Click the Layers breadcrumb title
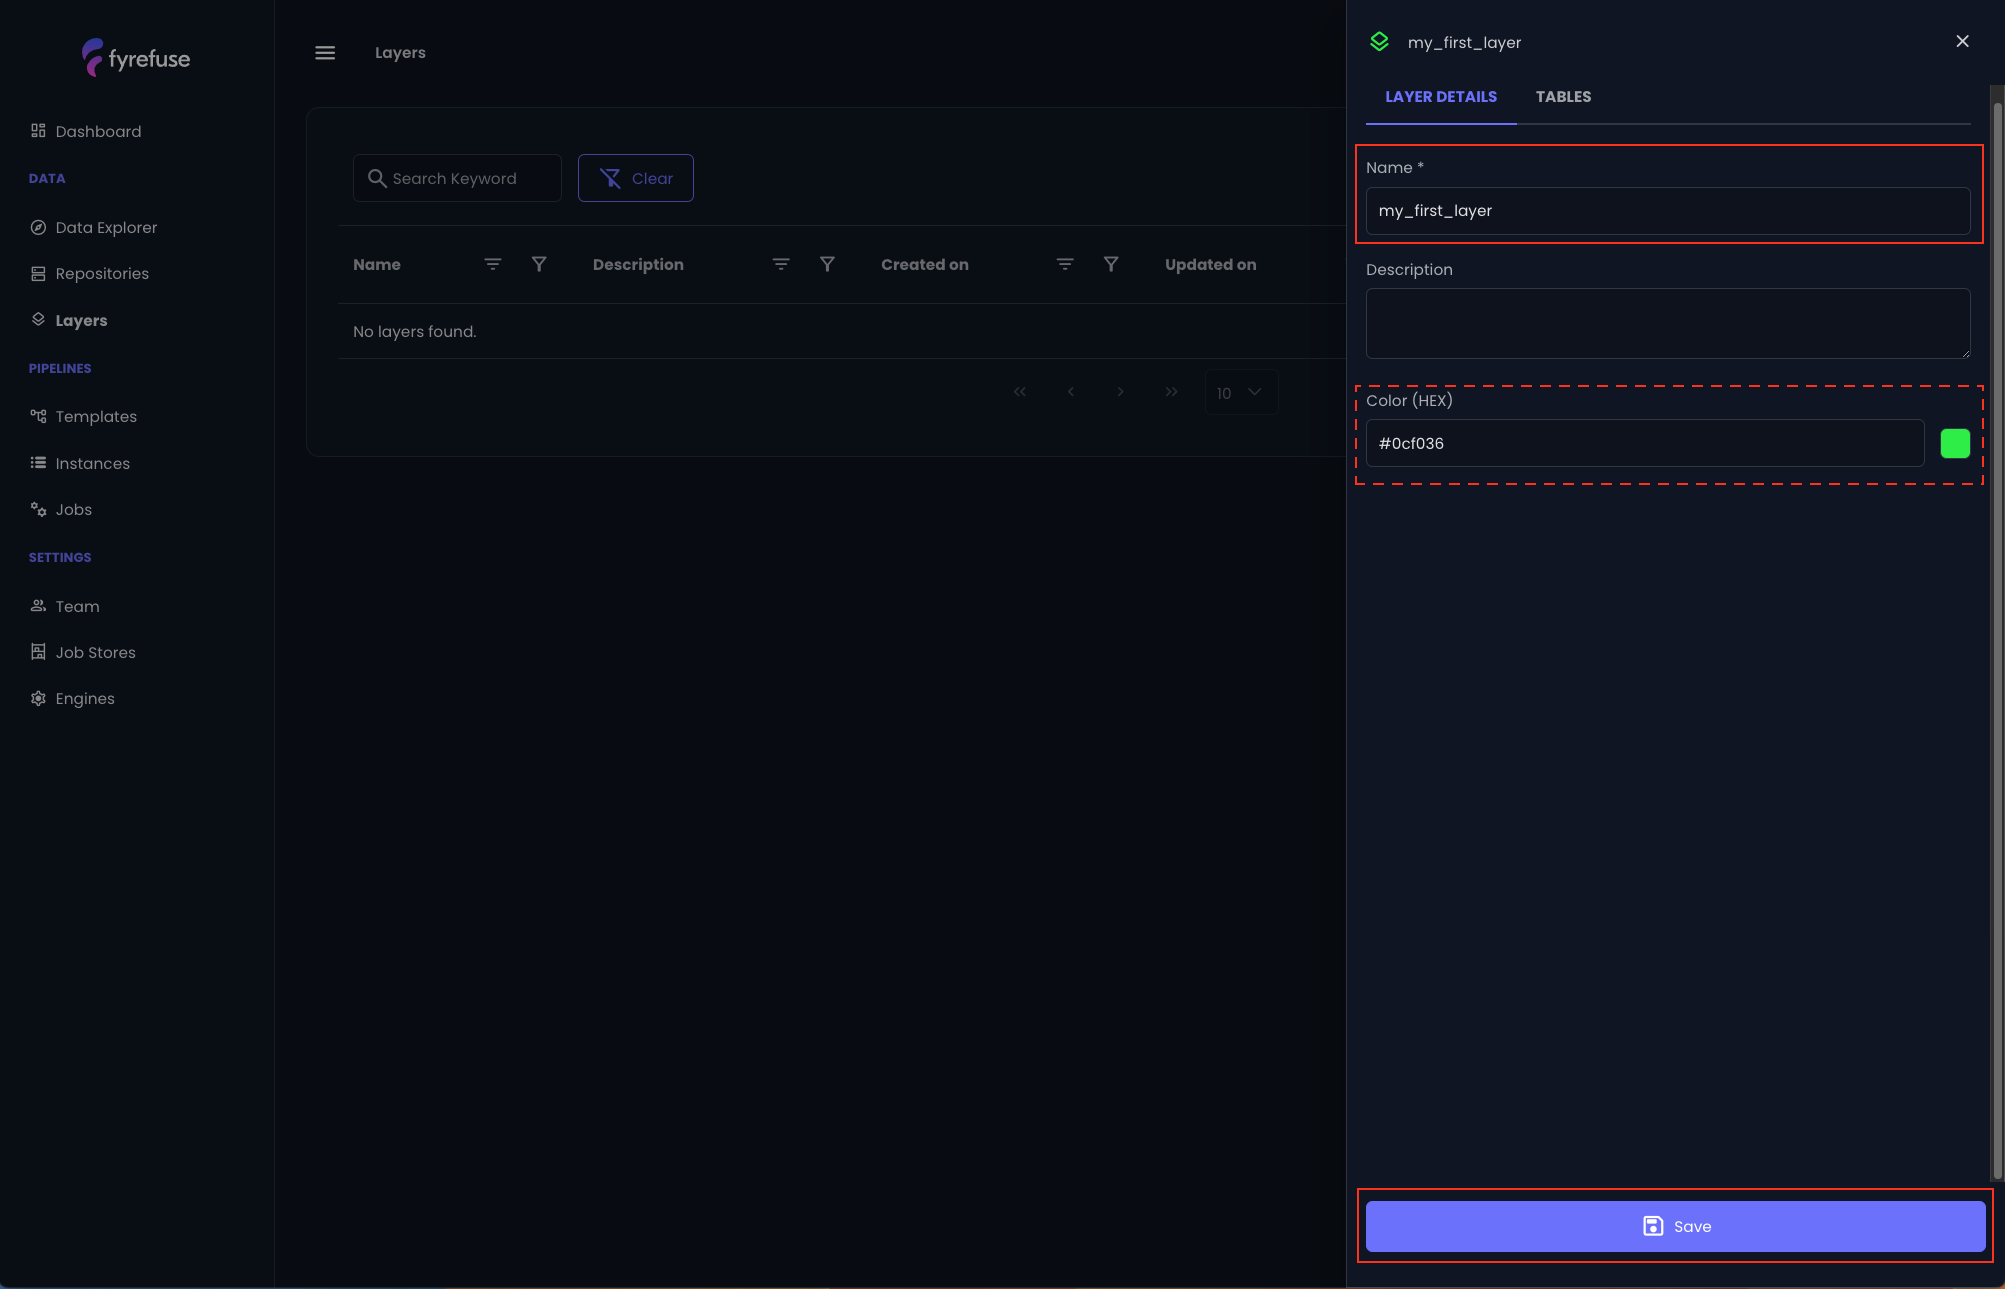Viewport: 2005px width, 1289px height. pyautogui.click(x=400, y=53)
